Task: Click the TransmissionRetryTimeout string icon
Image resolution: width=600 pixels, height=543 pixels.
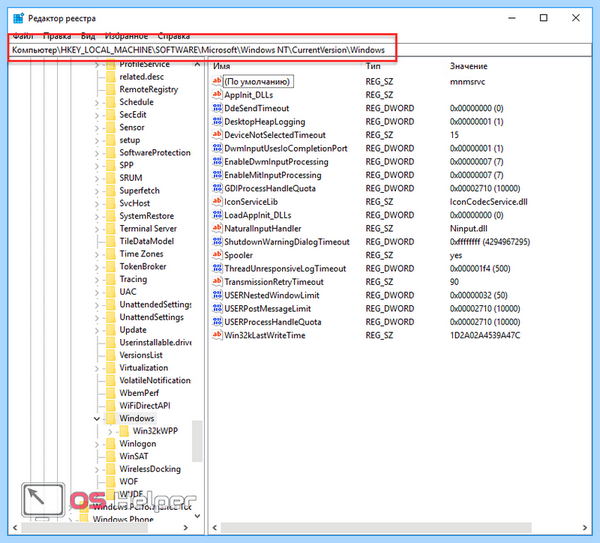Action: click(217, 282)
